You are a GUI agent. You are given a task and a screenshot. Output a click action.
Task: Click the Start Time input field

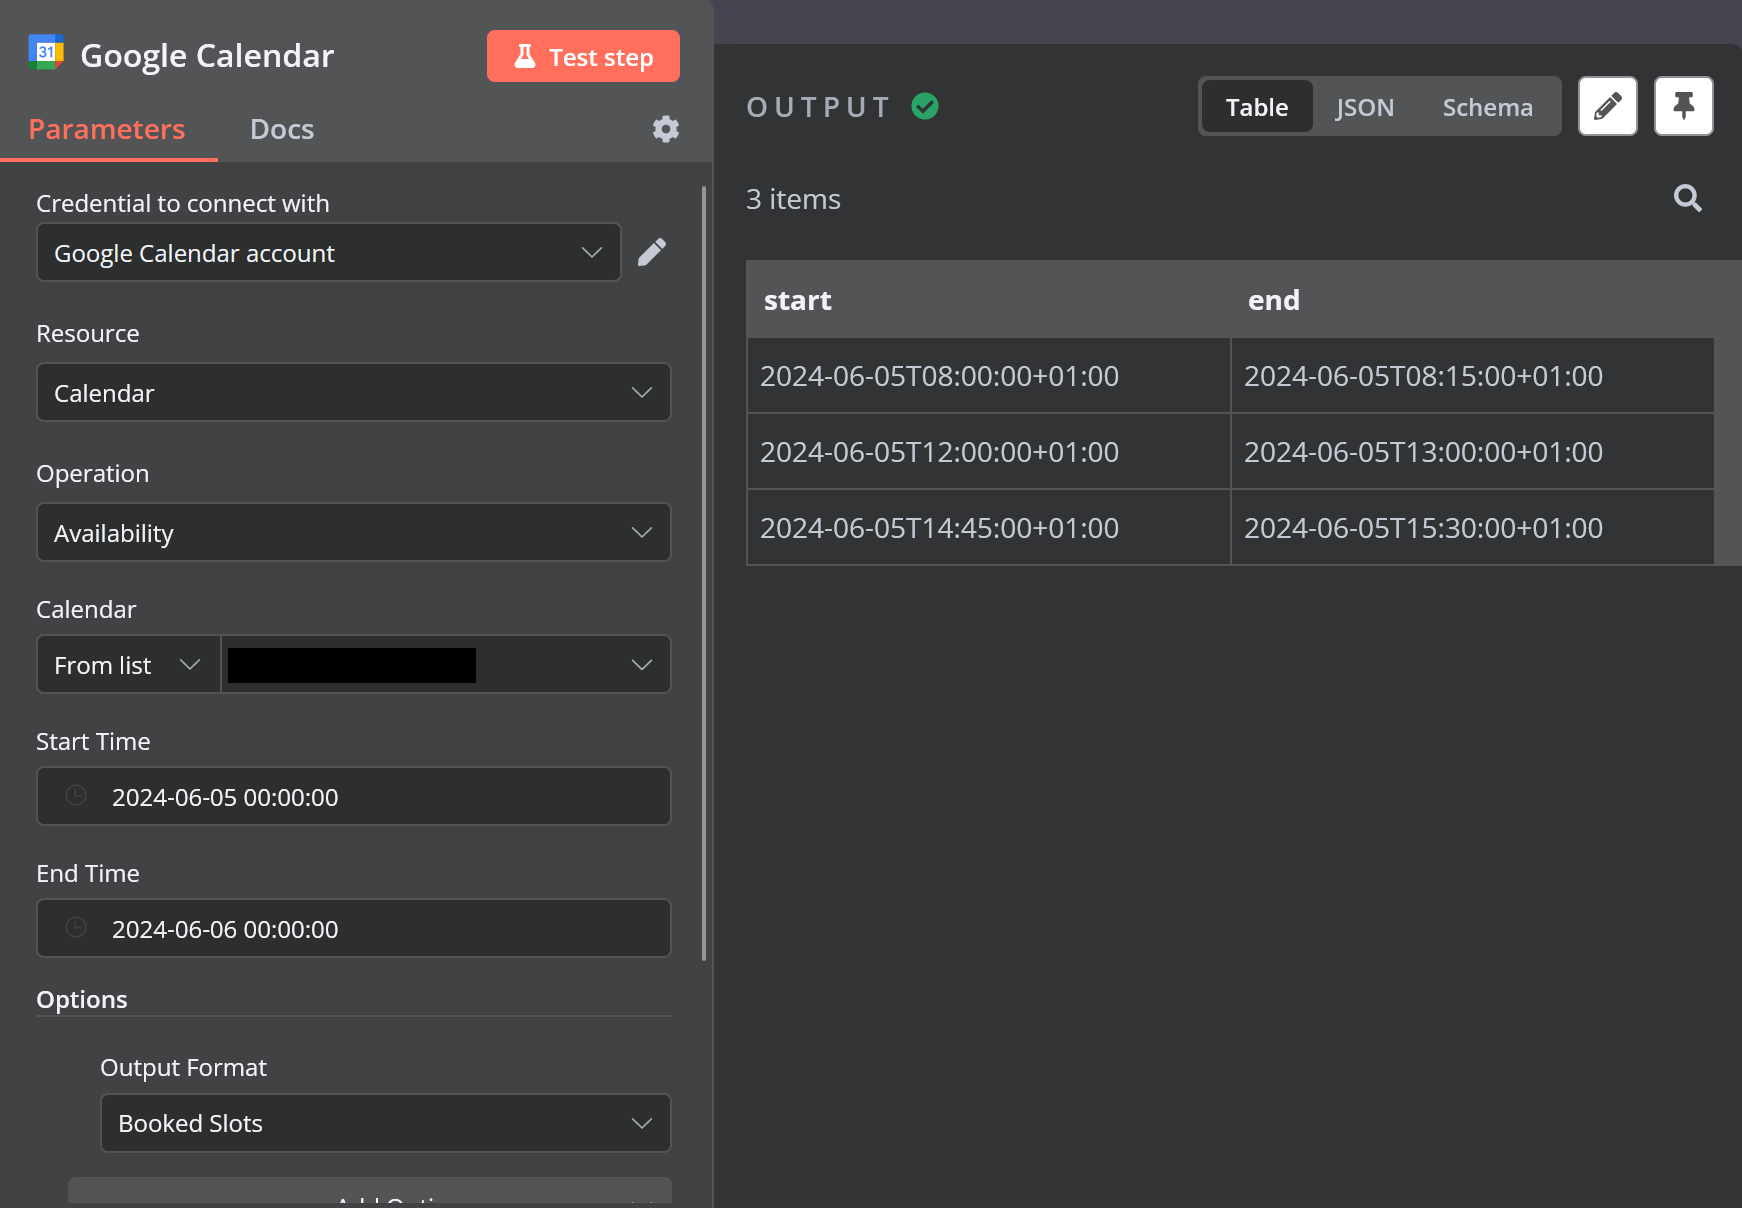click(354, 796)
